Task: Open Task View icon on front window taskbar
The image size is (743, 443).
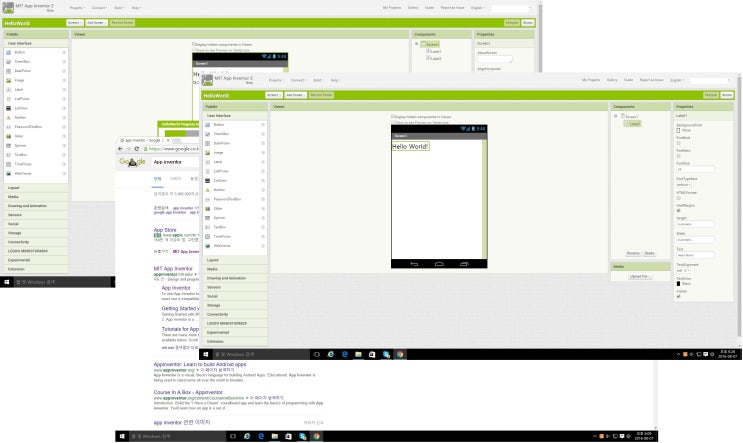Action: coord(317,354)
